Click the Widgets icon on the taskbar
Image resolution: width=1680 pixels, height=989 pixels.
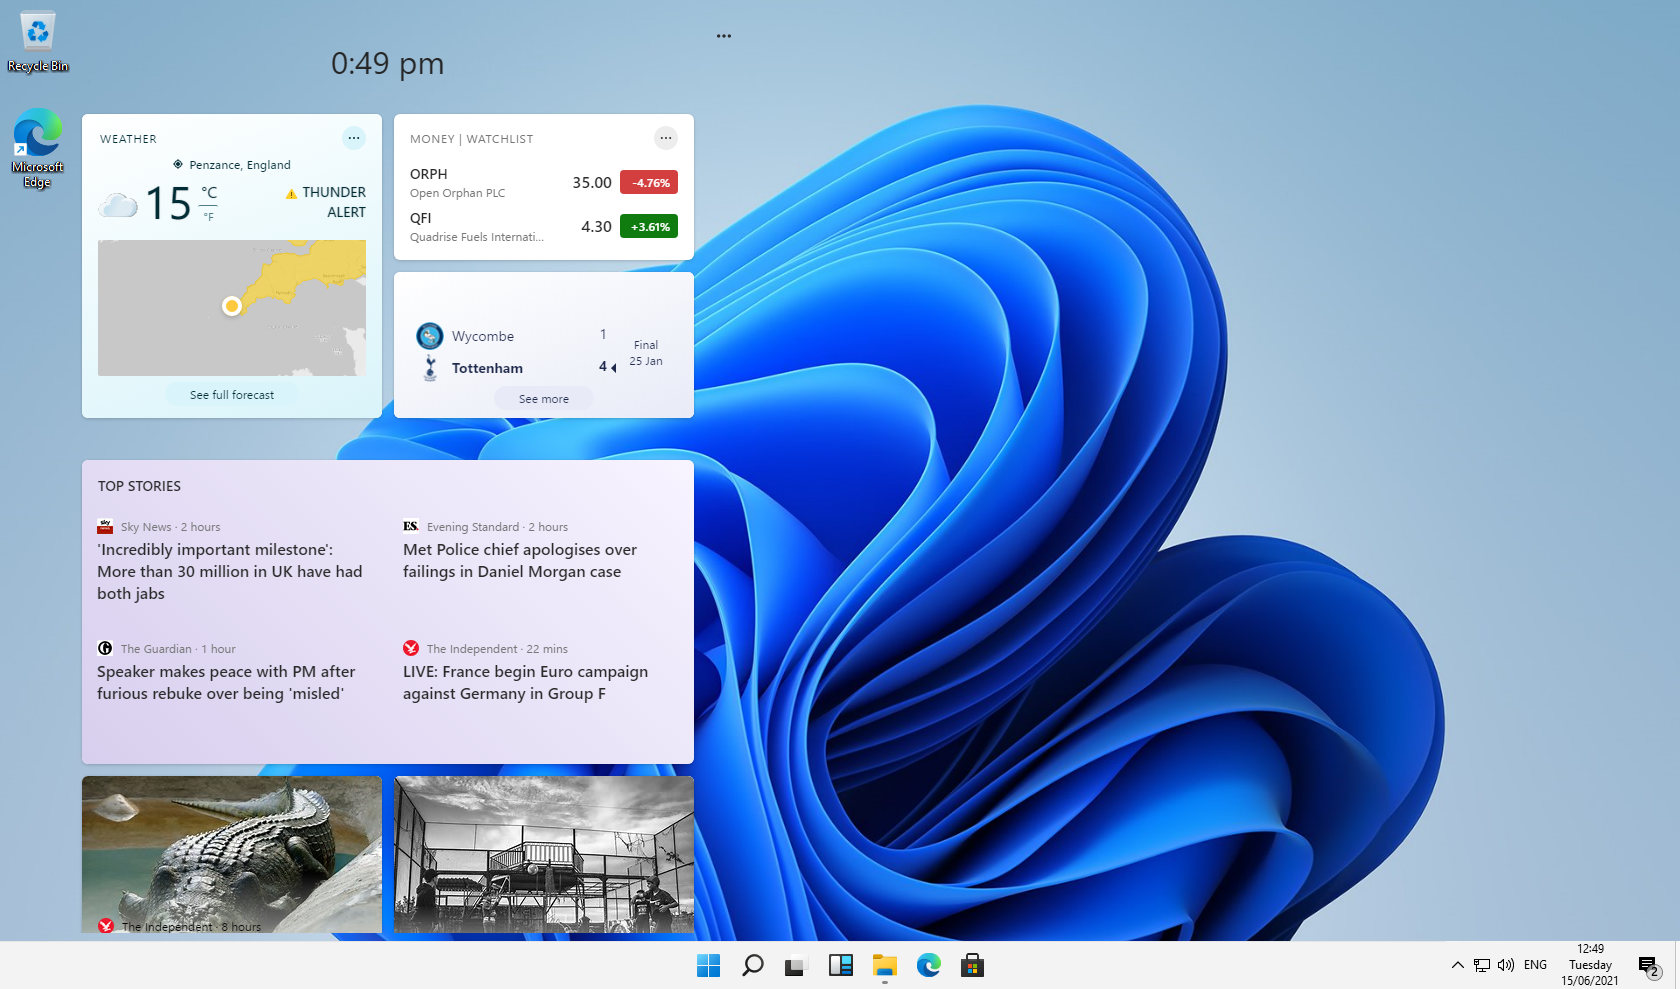840,965
